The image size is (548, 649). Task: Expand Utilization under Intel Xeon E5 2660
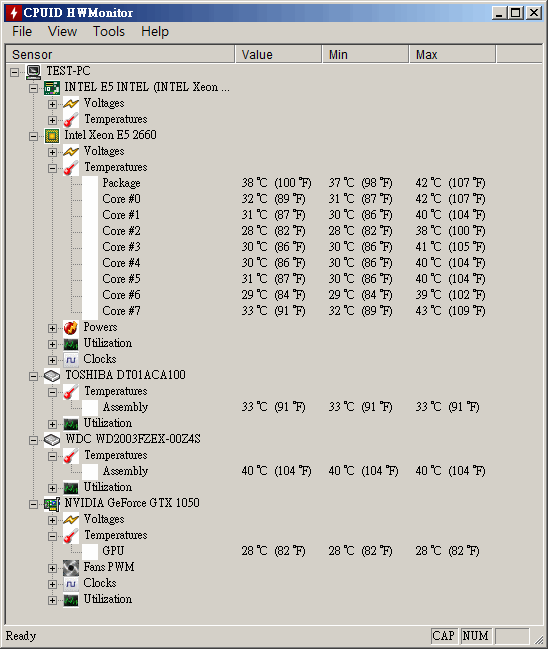53,344
